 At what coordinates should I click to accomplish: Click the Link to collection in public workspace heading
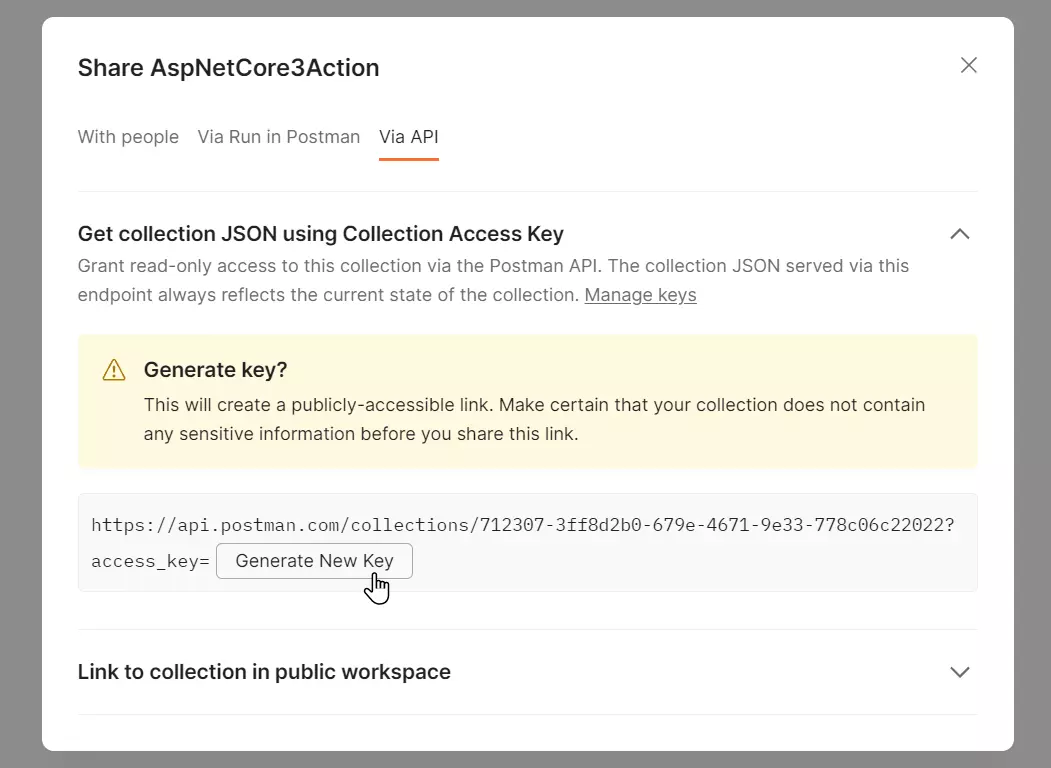[x=264, y=672]
